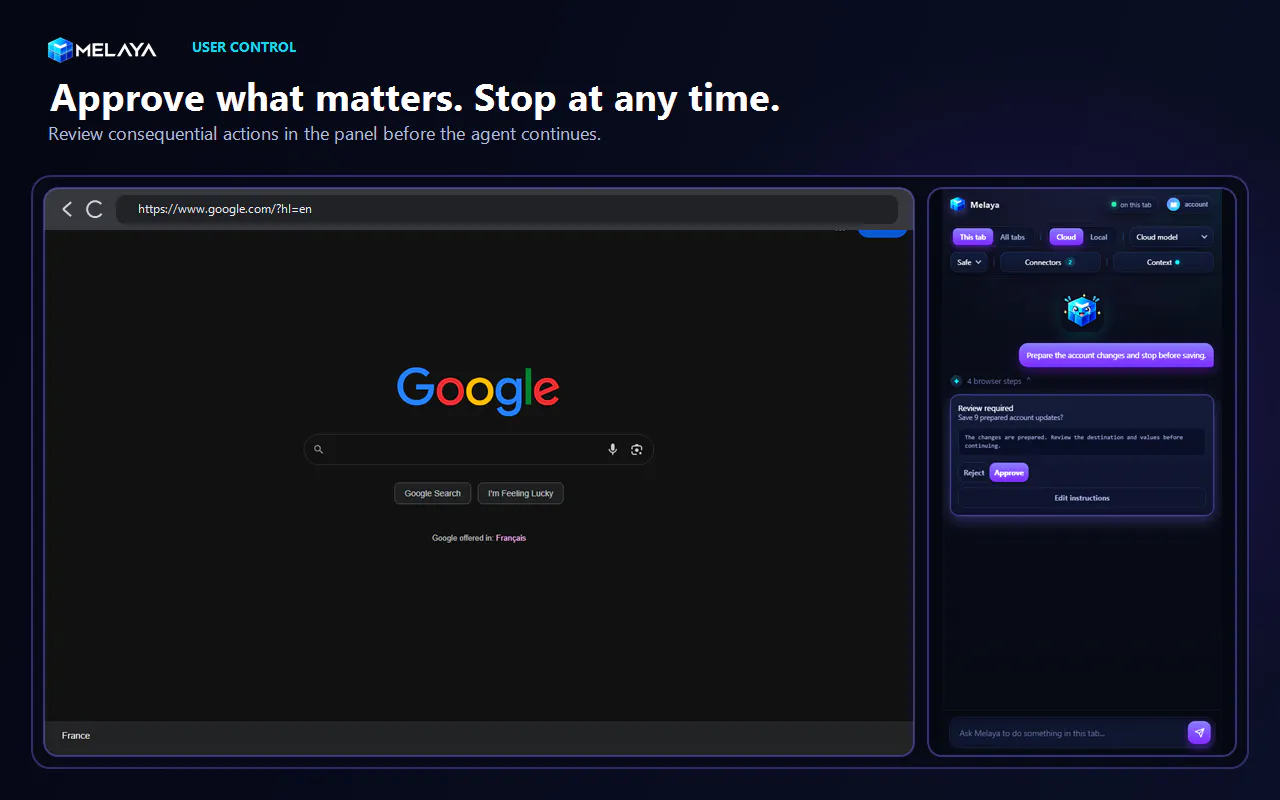Open Connectors with badge 2

pos(1050,262)
